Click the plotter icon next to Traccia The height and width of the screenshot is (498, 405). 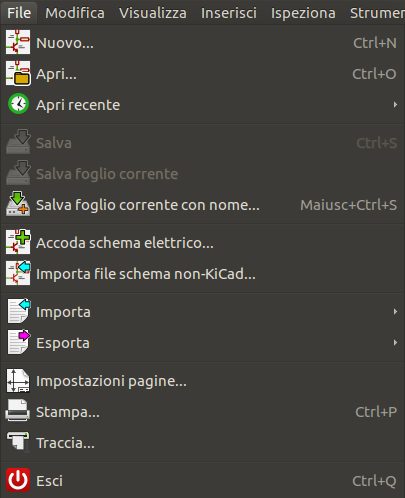coord(18,442)
